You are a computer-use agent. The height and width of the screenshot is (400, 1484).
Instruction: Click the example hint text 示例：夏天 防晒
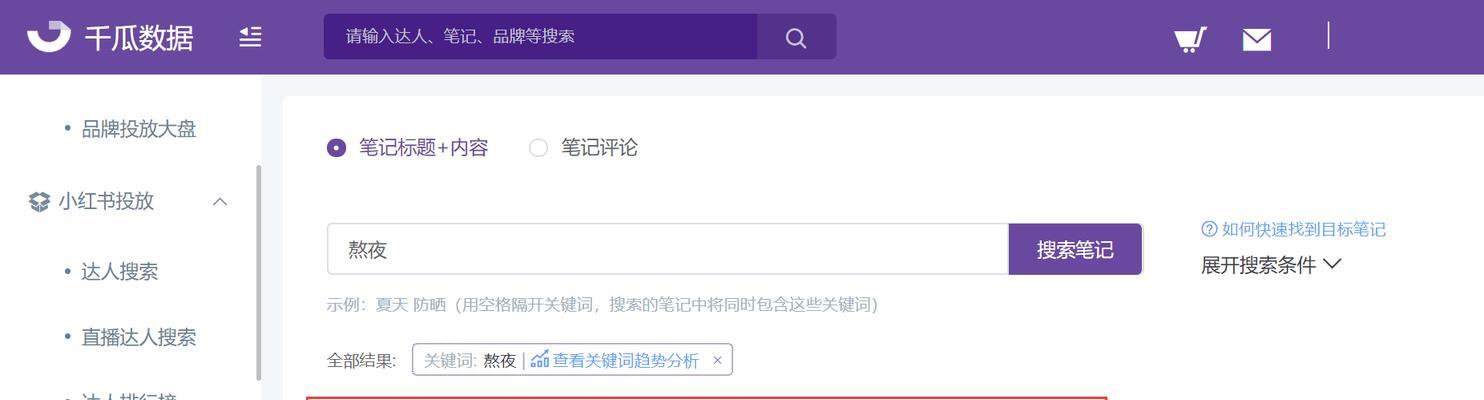602,305
